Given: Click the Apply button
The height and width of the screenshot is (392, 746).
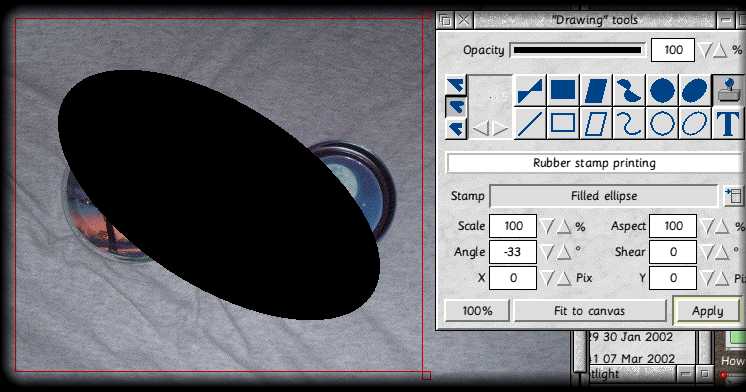Looking at the screenshot, I should tap(707, 311).
